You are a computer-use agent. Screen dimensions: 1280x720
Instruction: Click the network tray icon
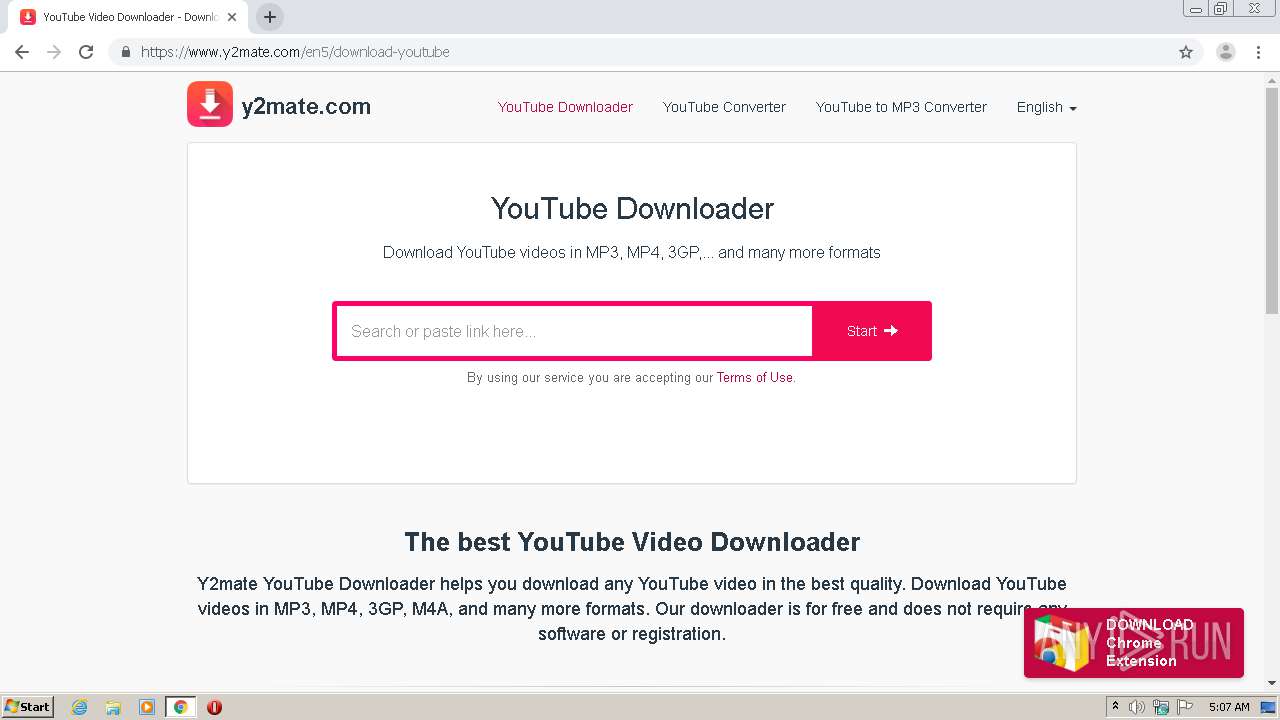pos(1161,707)
